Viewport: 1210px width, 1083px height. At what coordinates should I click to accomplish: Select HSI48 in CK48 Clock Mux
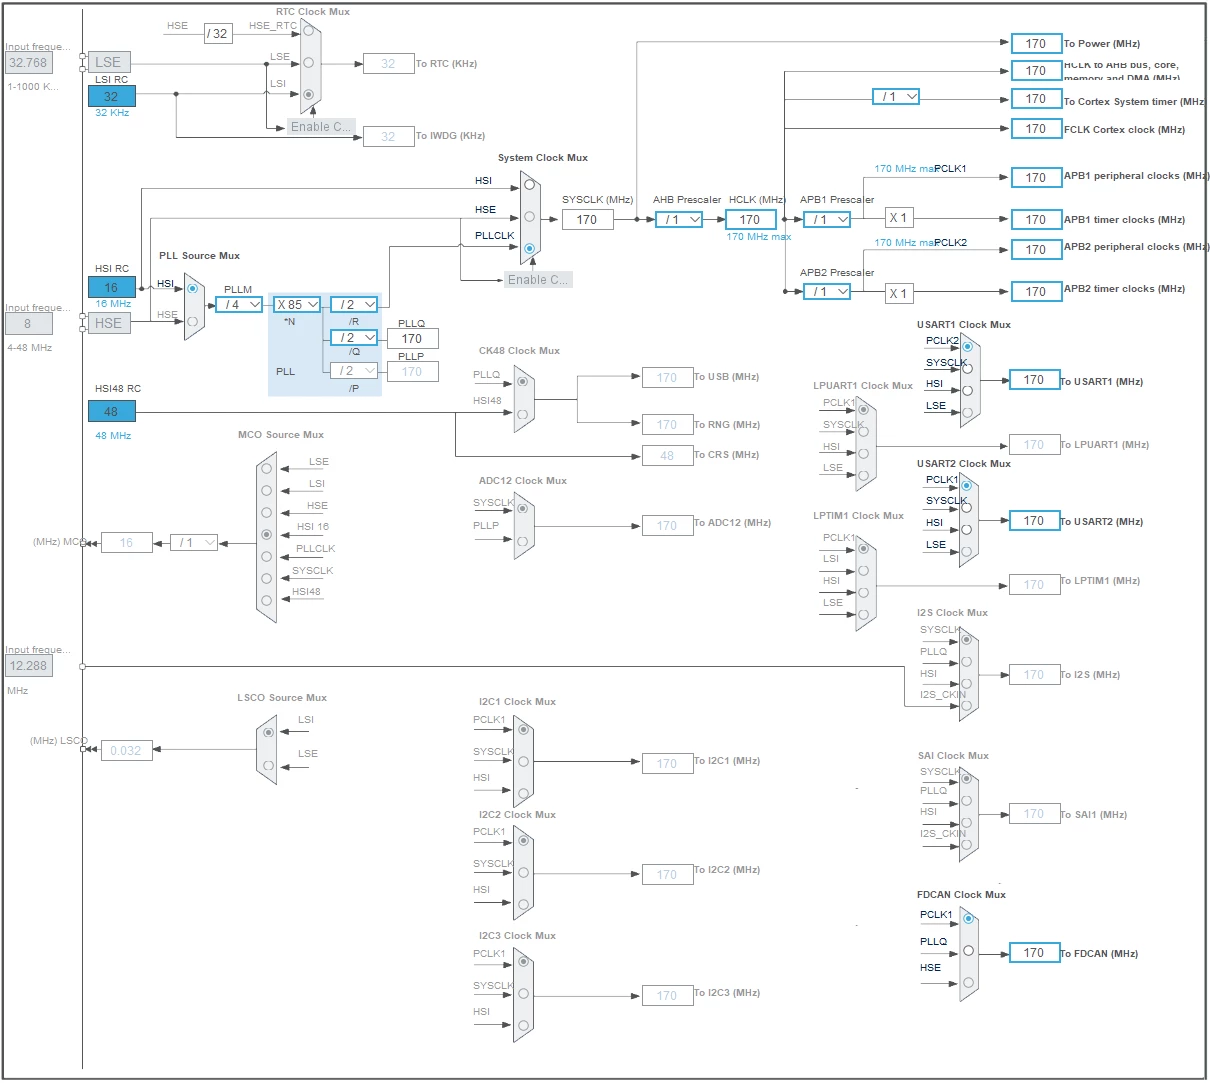point(521,414)
